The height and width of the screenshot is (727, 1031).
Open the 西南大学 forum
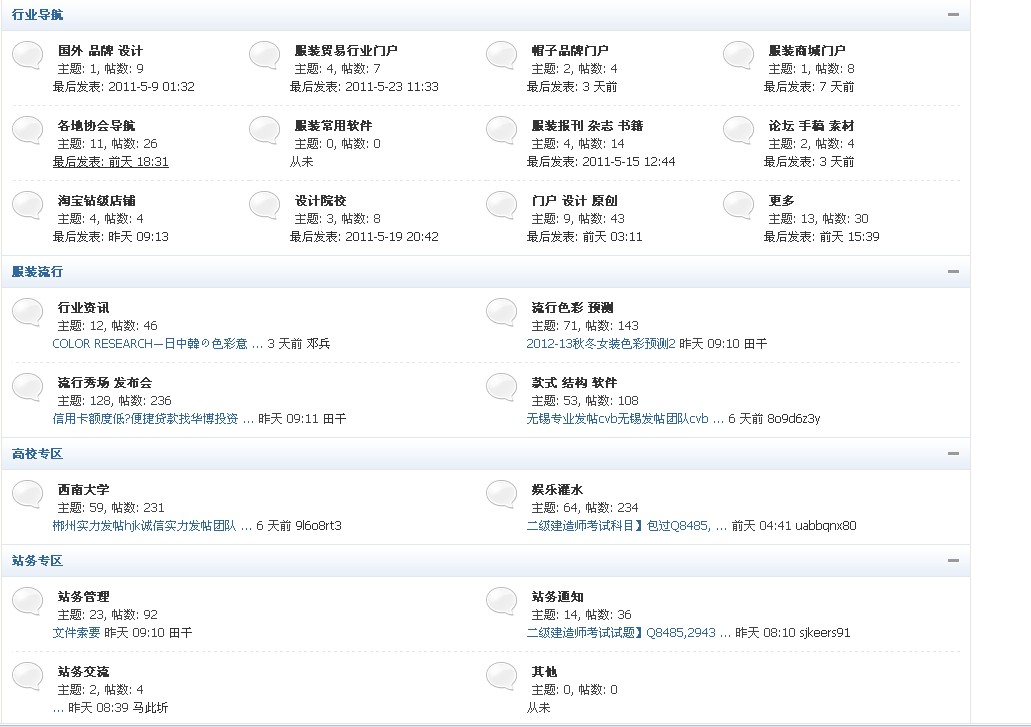click(x=84, y=490)
